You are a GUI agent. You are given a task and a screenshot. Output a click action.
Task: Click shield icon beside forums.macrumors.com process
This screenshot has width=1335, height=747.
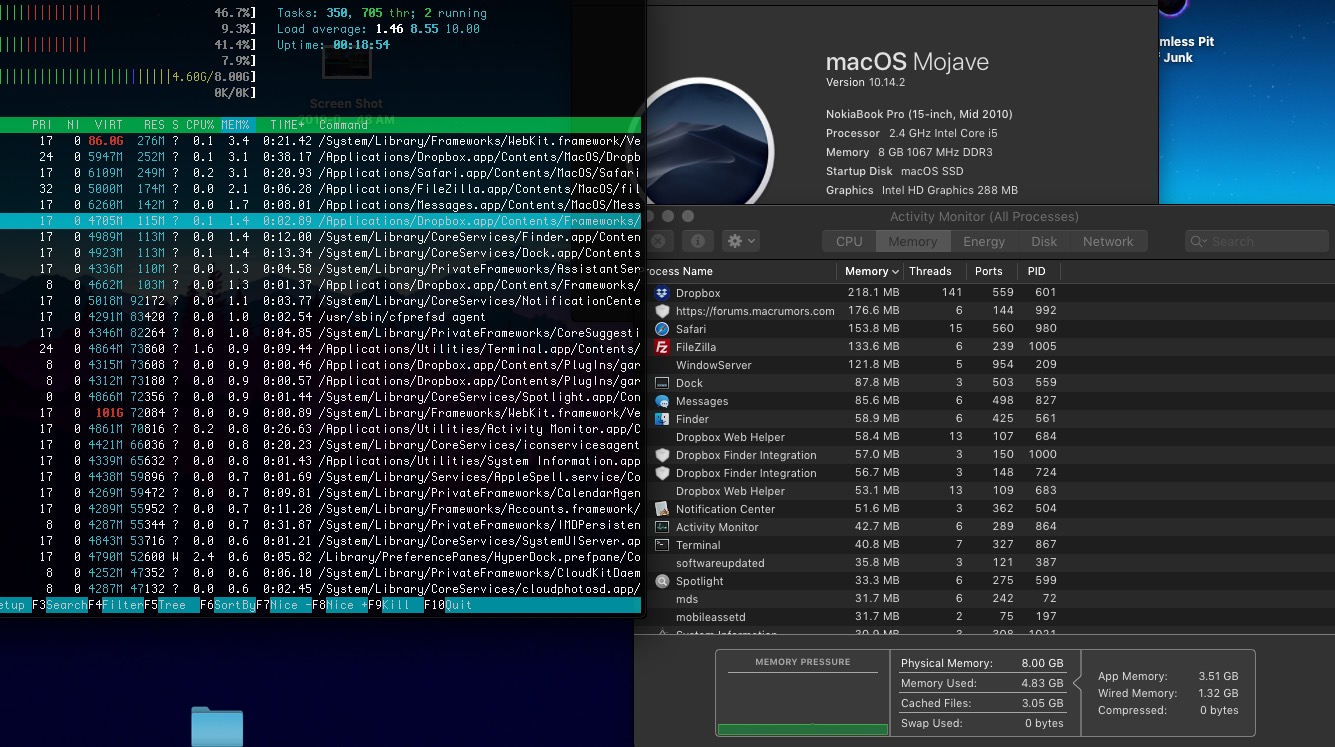[x=661, y=311]
